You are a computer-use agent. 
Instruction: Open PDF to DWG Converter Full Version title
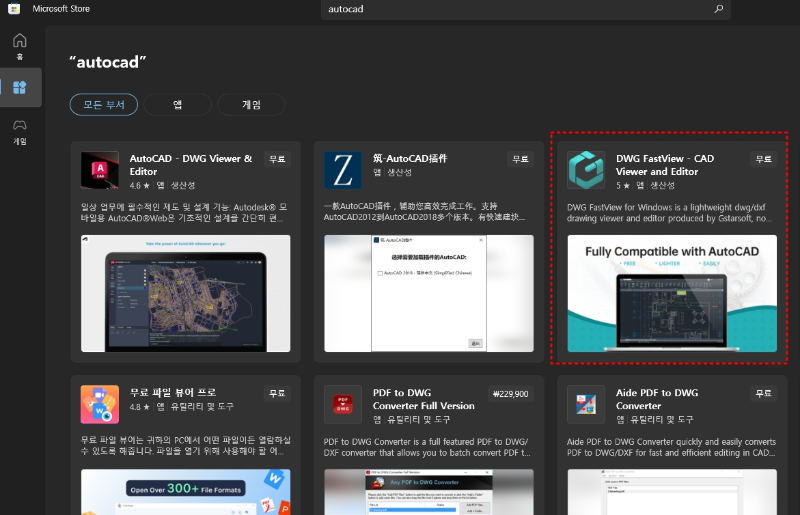423,399
